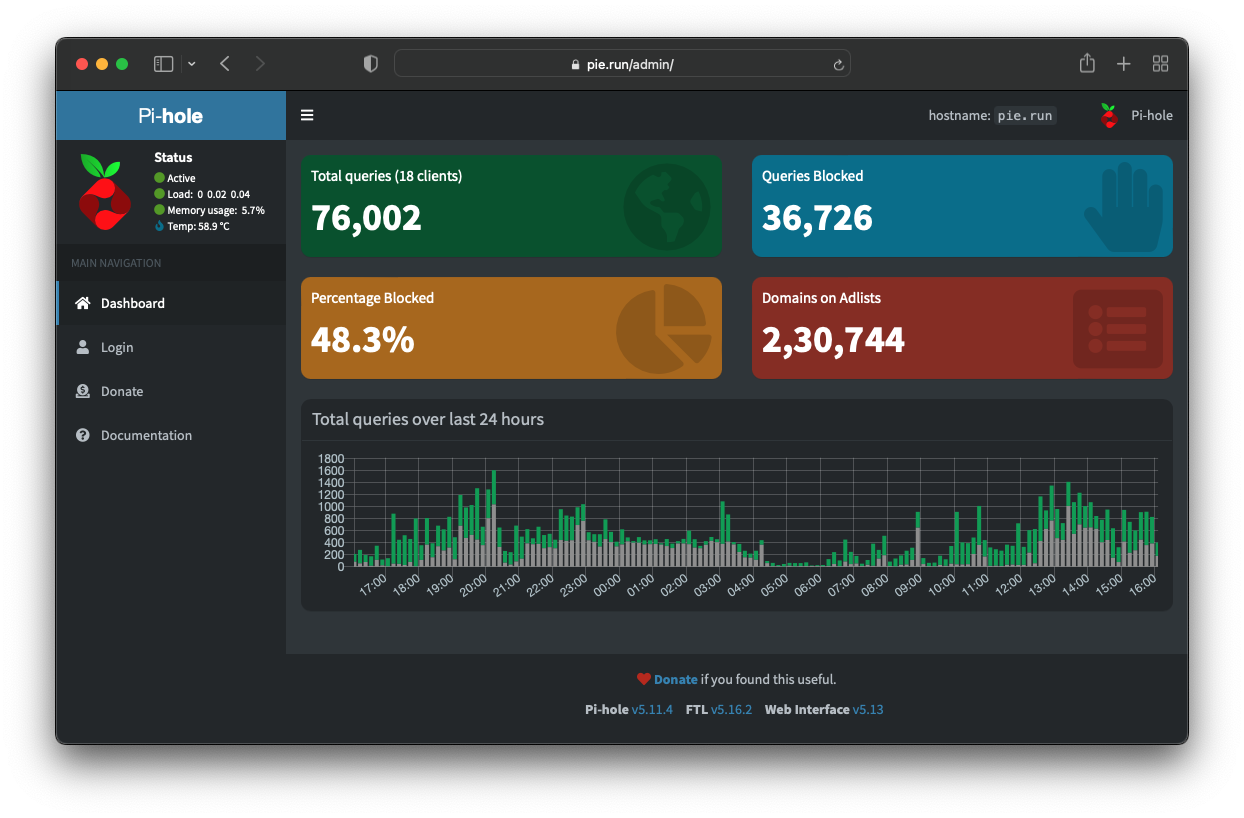Click the hand icon on Queries Blocked card
The height and width of the screenshot is (818, 1244).
point(1124,207)
